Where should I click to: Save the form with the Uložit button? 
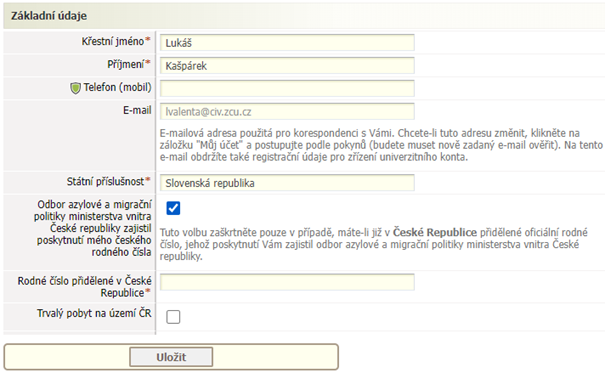click(x=171, y=357)
